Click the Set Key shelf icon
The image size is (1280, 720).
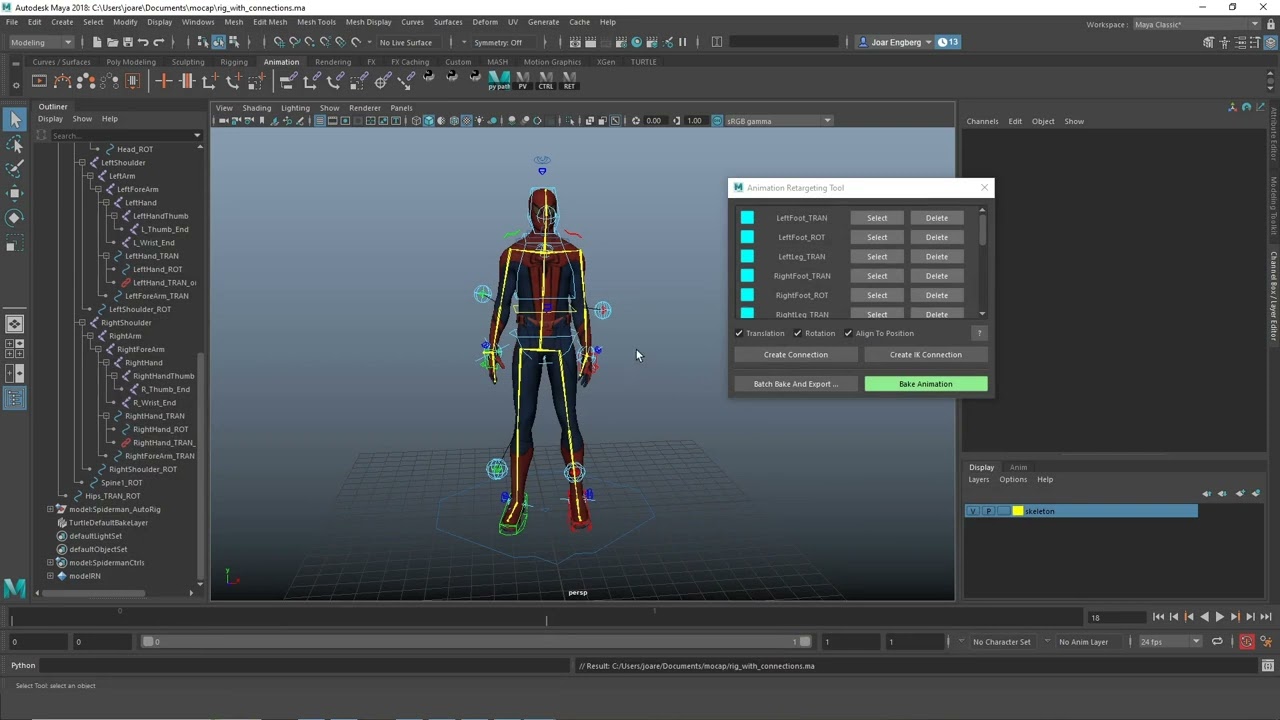(x=163, y=81)
